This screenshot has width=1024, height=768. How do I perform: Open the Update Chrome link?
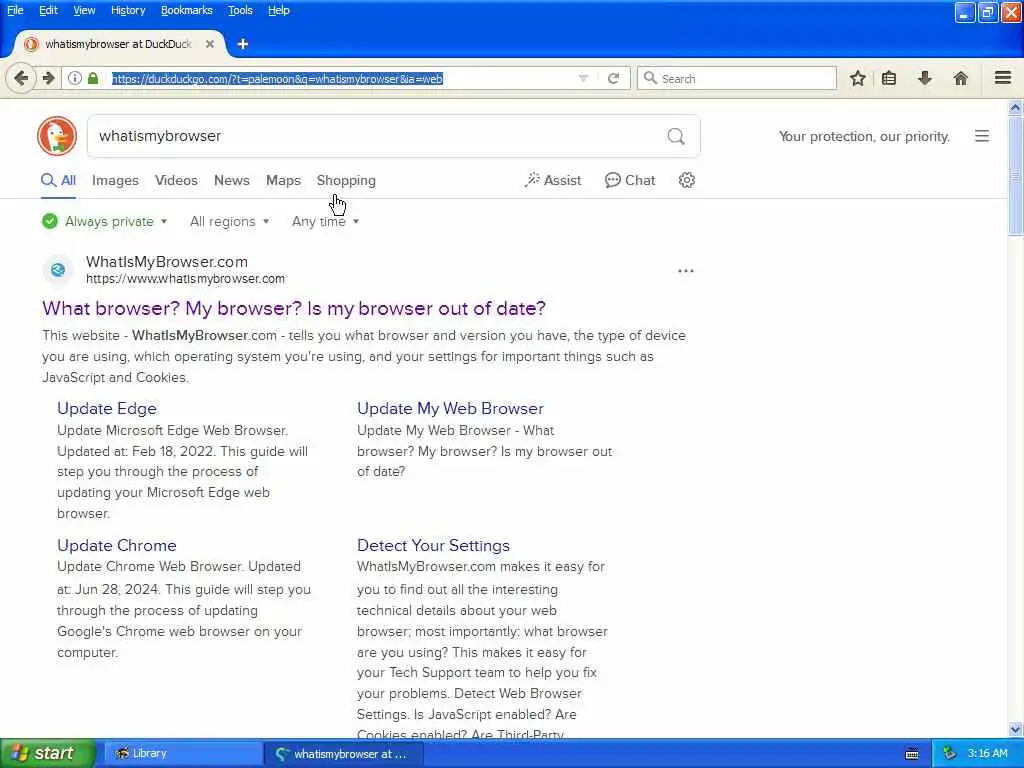(x=117, y=545)
